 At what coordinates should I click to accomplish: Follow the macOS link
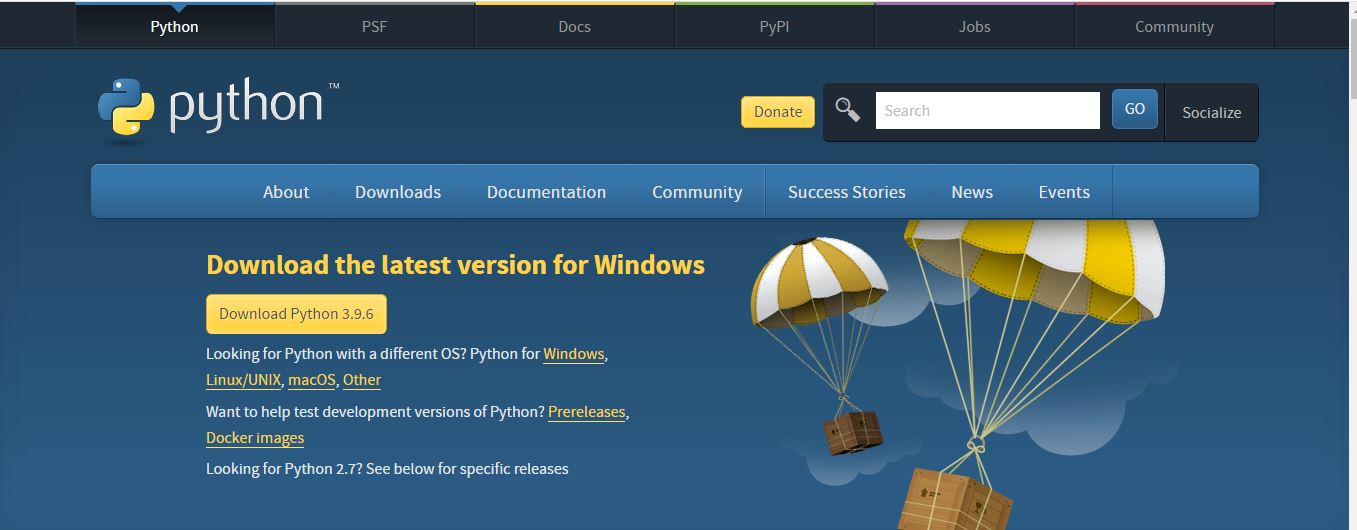click(x=312, y=380)
